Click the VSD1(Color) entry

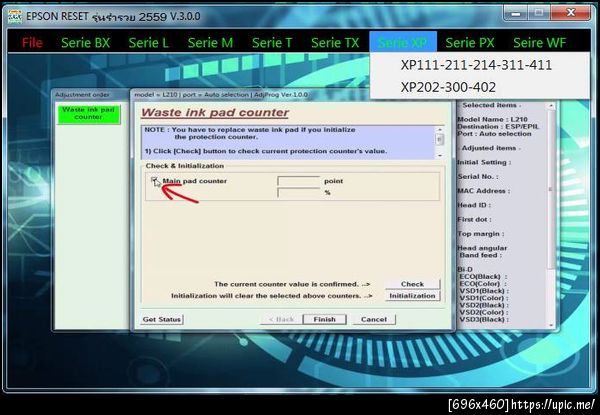tap(484, 298)
